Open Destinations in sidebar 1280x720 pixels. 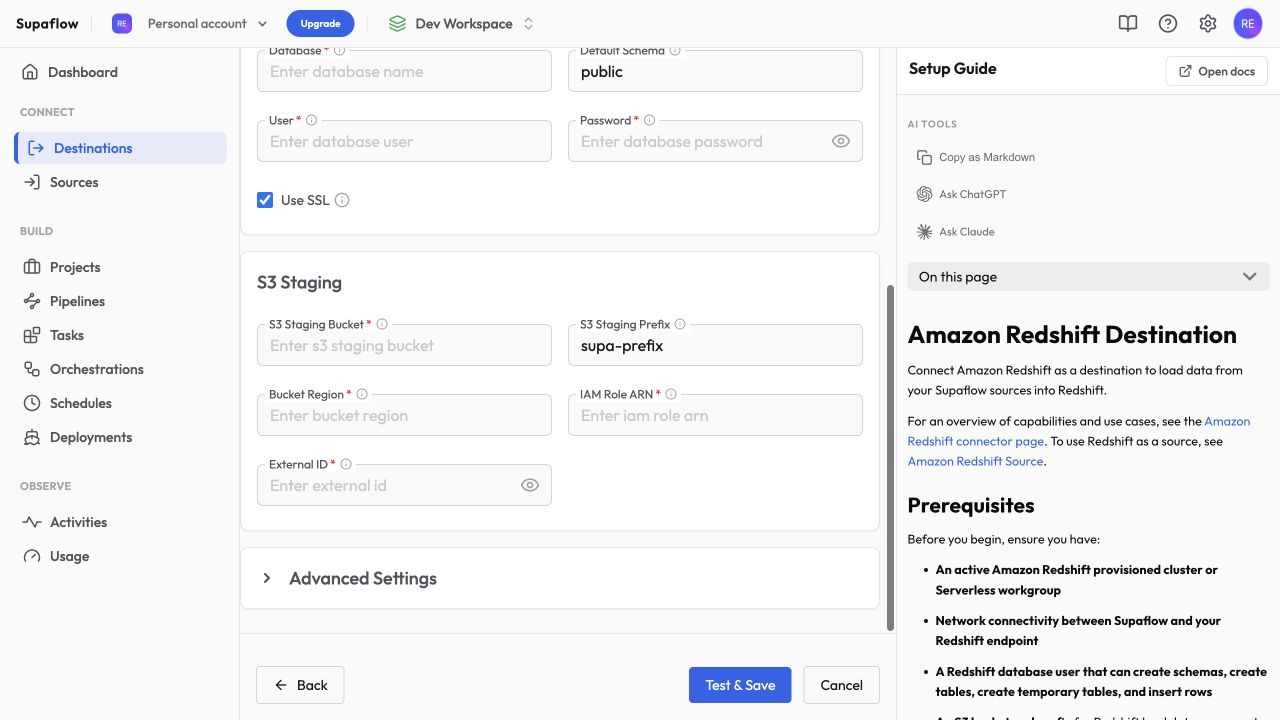tap(120, 148)
